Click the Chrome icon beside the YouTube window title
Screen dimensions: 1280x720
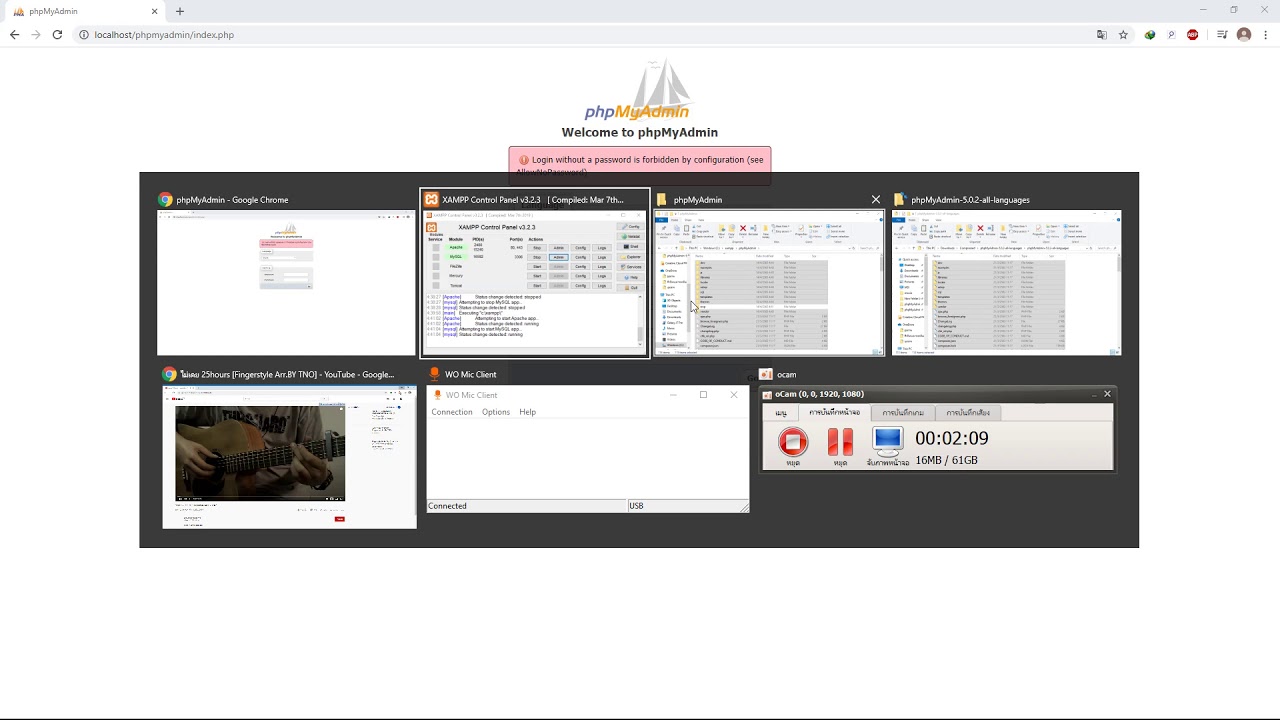(x=170, y=374)
